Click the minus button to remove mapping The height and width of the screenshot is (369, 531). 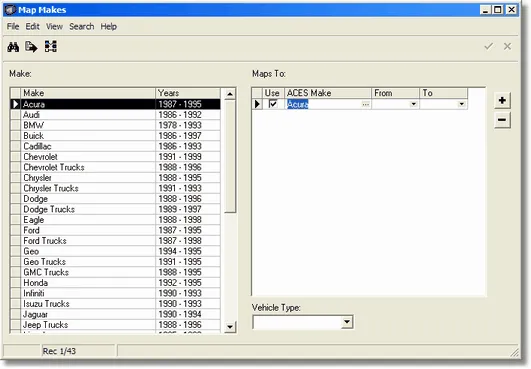(x=502, y=120)
